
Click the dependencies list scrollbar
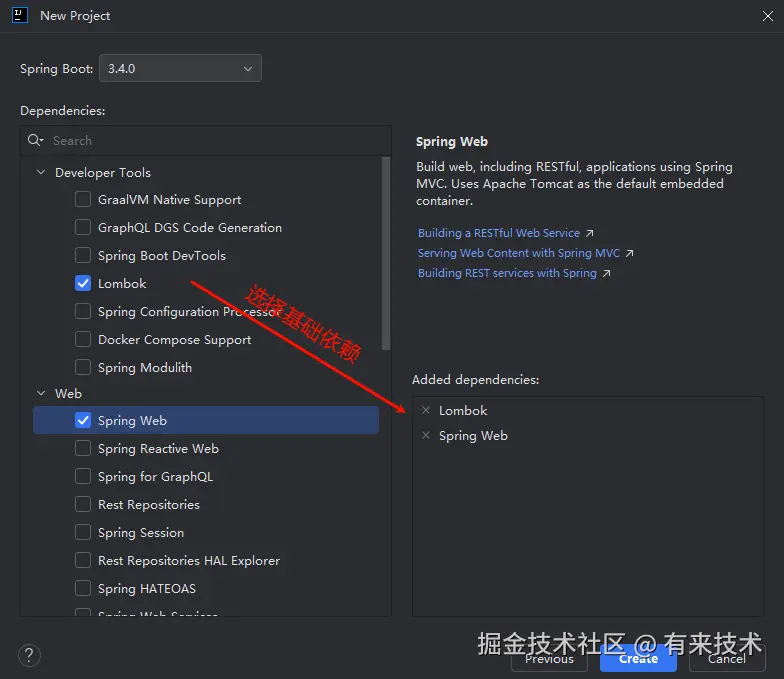click(386, 254)
